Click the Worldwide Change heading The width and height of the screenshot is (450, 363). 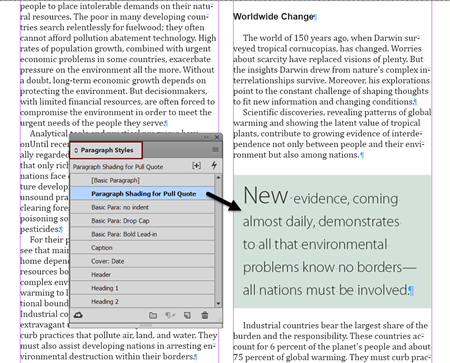pyautogui.click(x=273, y=16)
